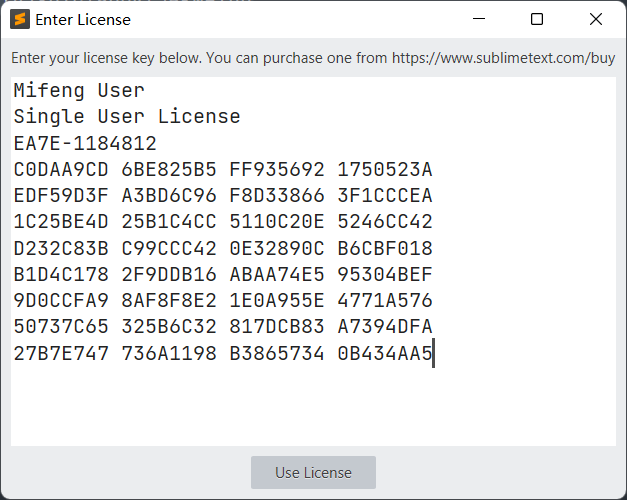This screenshot has height=500, width=627.
Task: Maximize the Enter License dialog
Action: click(537, 19)
